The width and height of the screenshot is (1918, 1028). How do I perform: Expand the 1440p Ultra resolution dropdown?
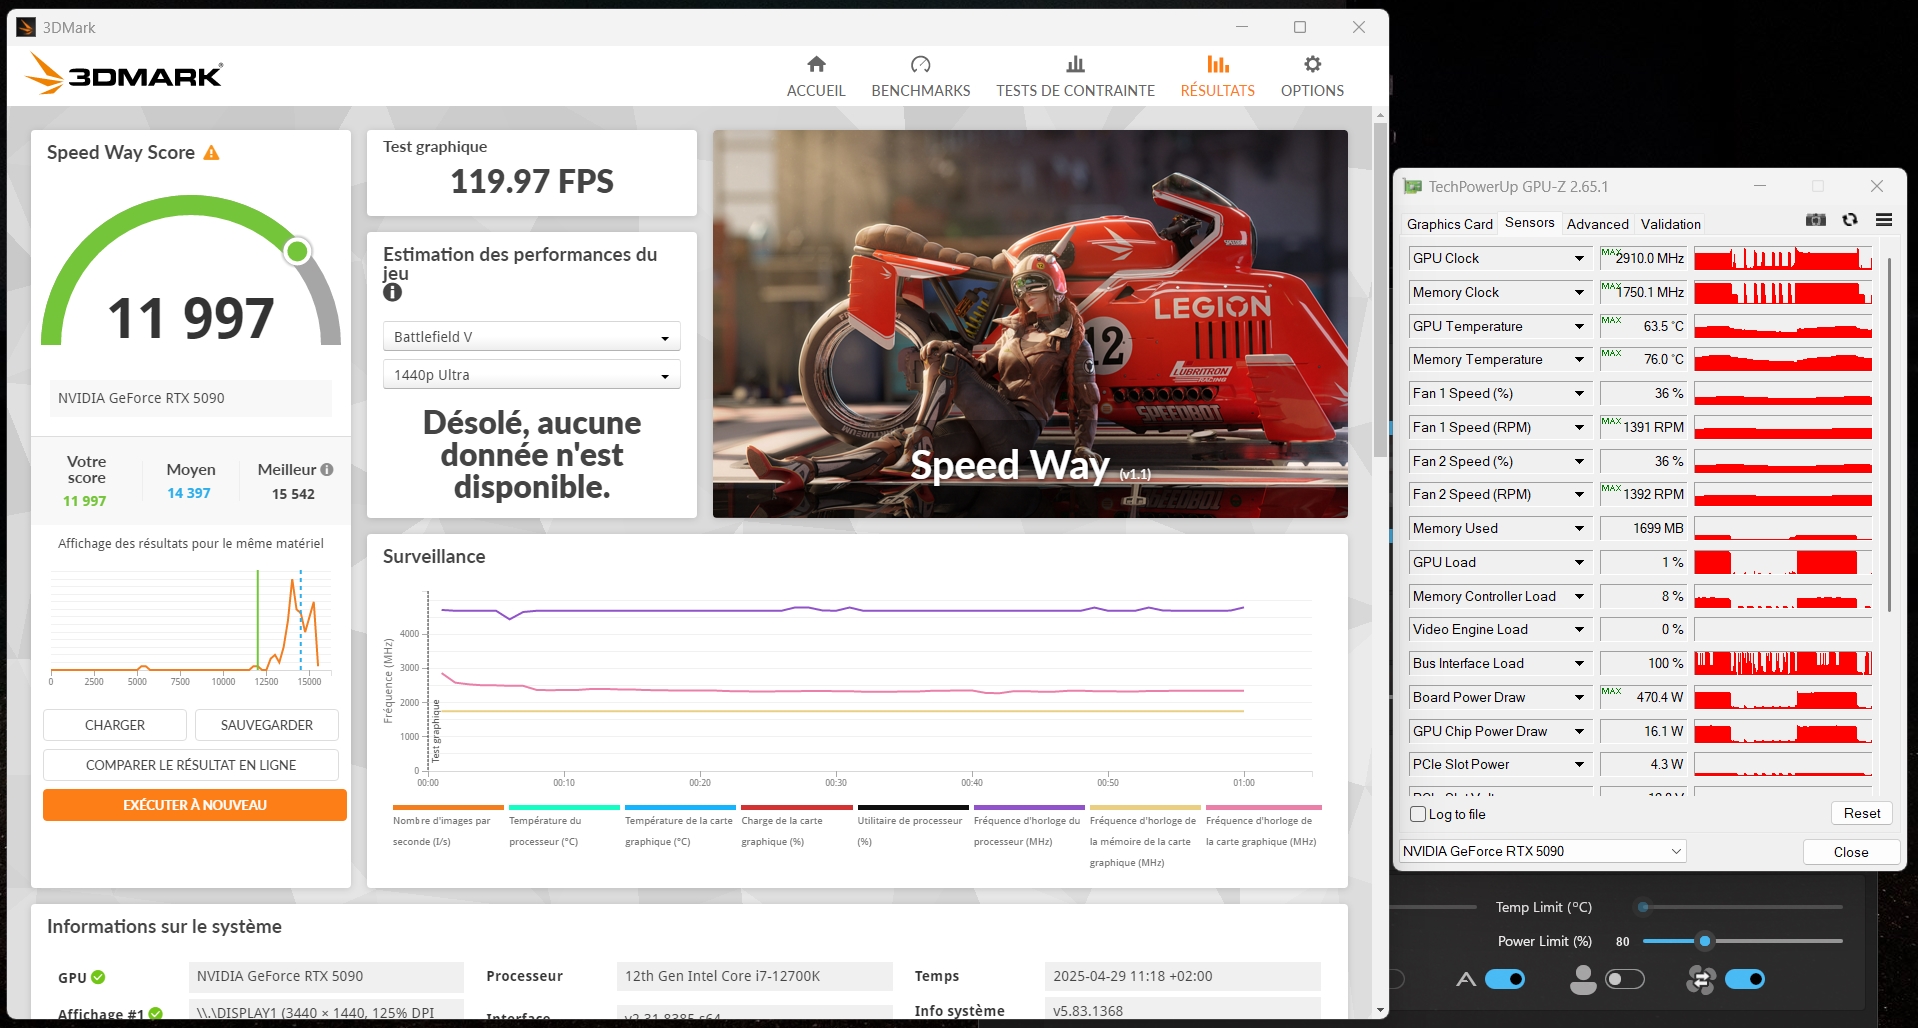531,375
